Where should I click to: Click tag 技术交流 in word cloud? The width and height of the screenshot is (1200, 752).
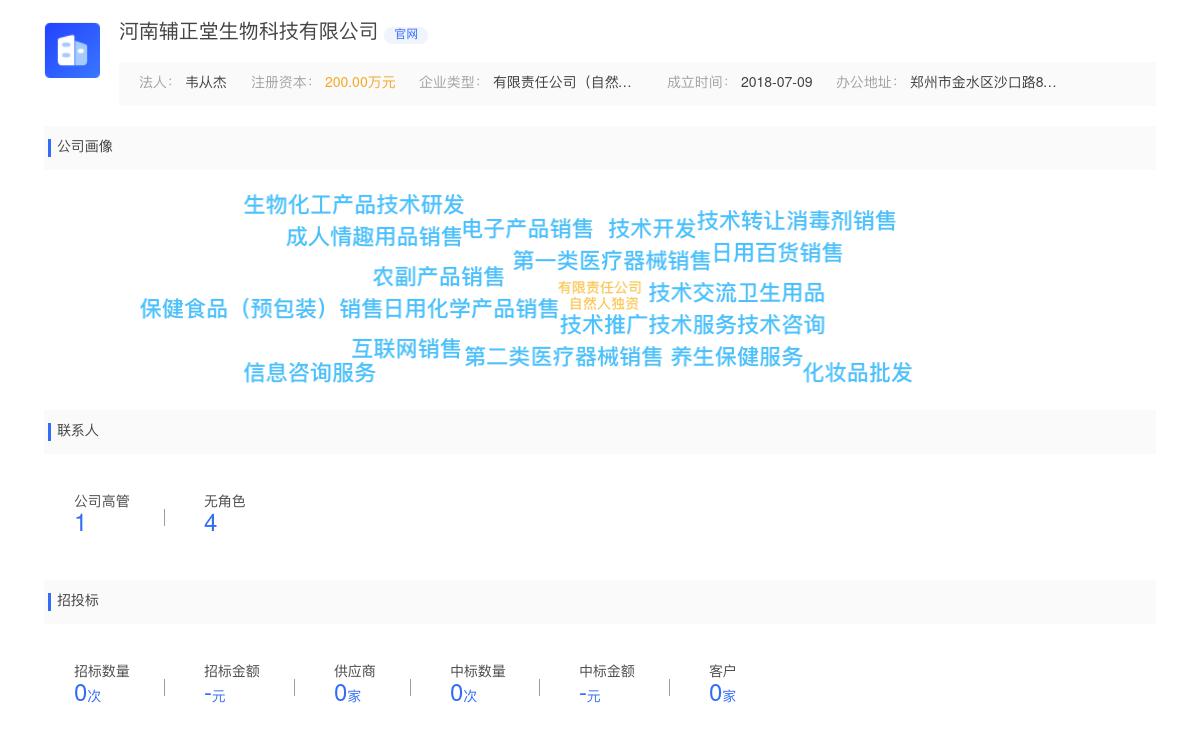[693, 293]
